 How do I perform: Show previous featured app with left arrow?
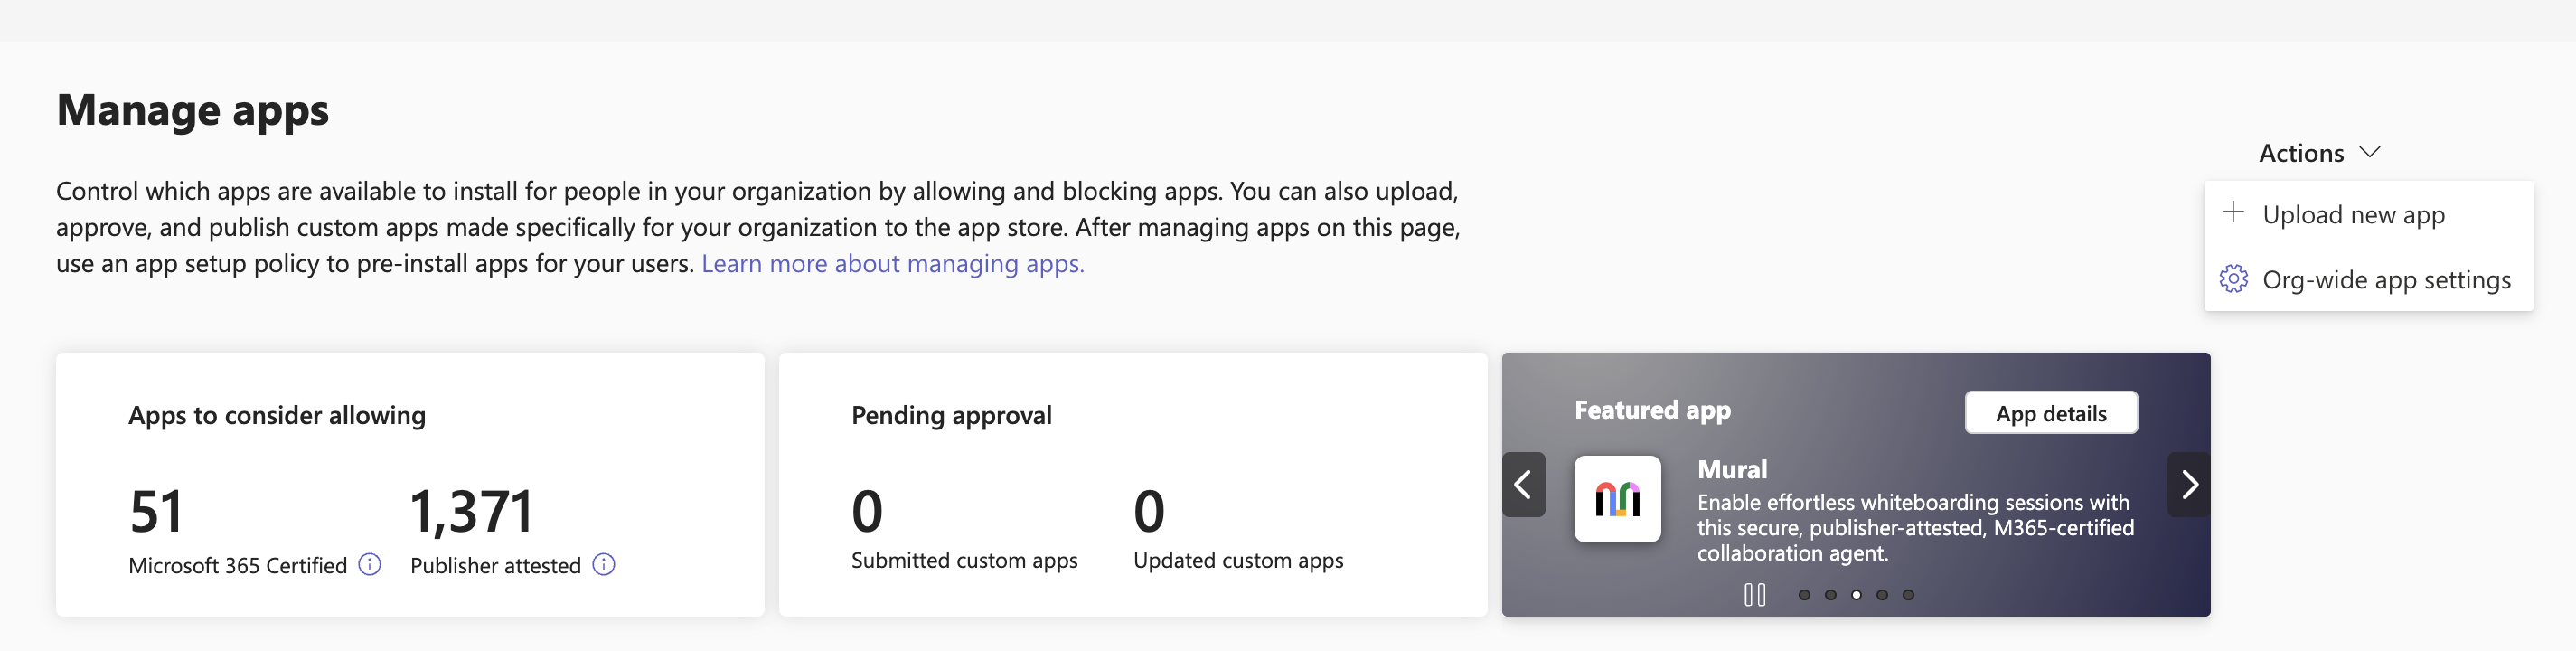coord(1523,485)
